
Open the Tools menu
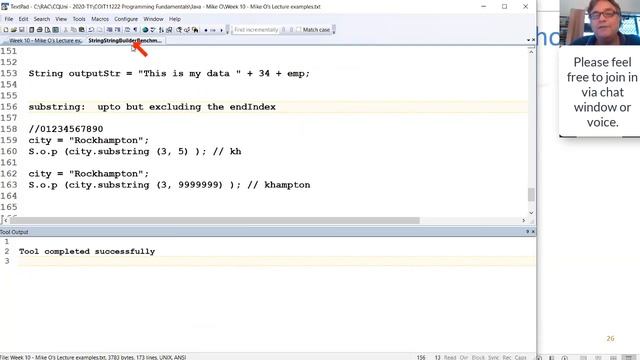click(79, 19)
